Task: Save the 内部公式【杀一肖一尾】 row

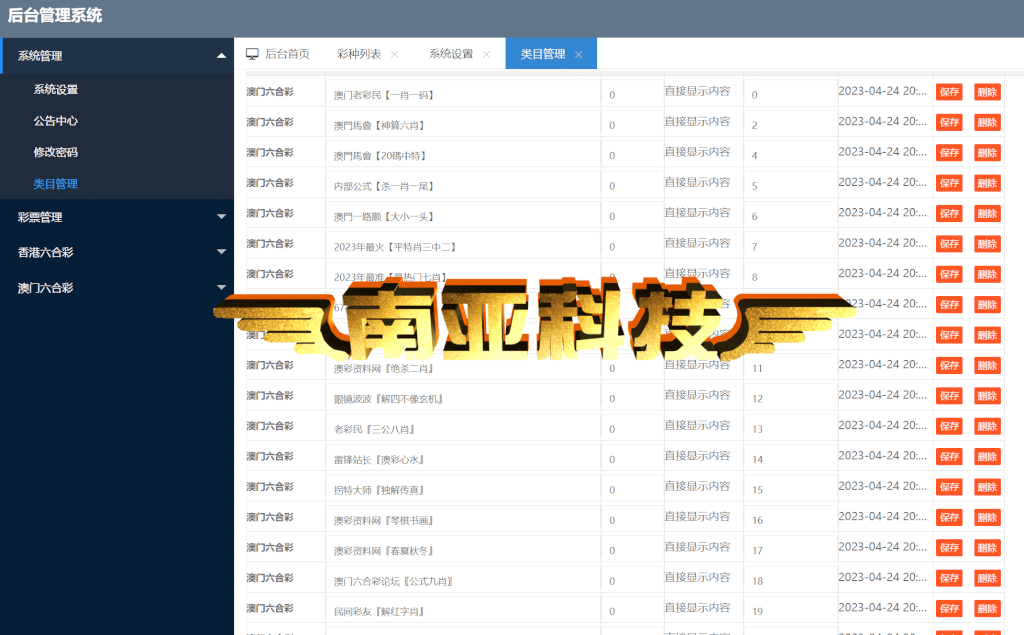Action: pyautogui.click(x=949, y=183)
